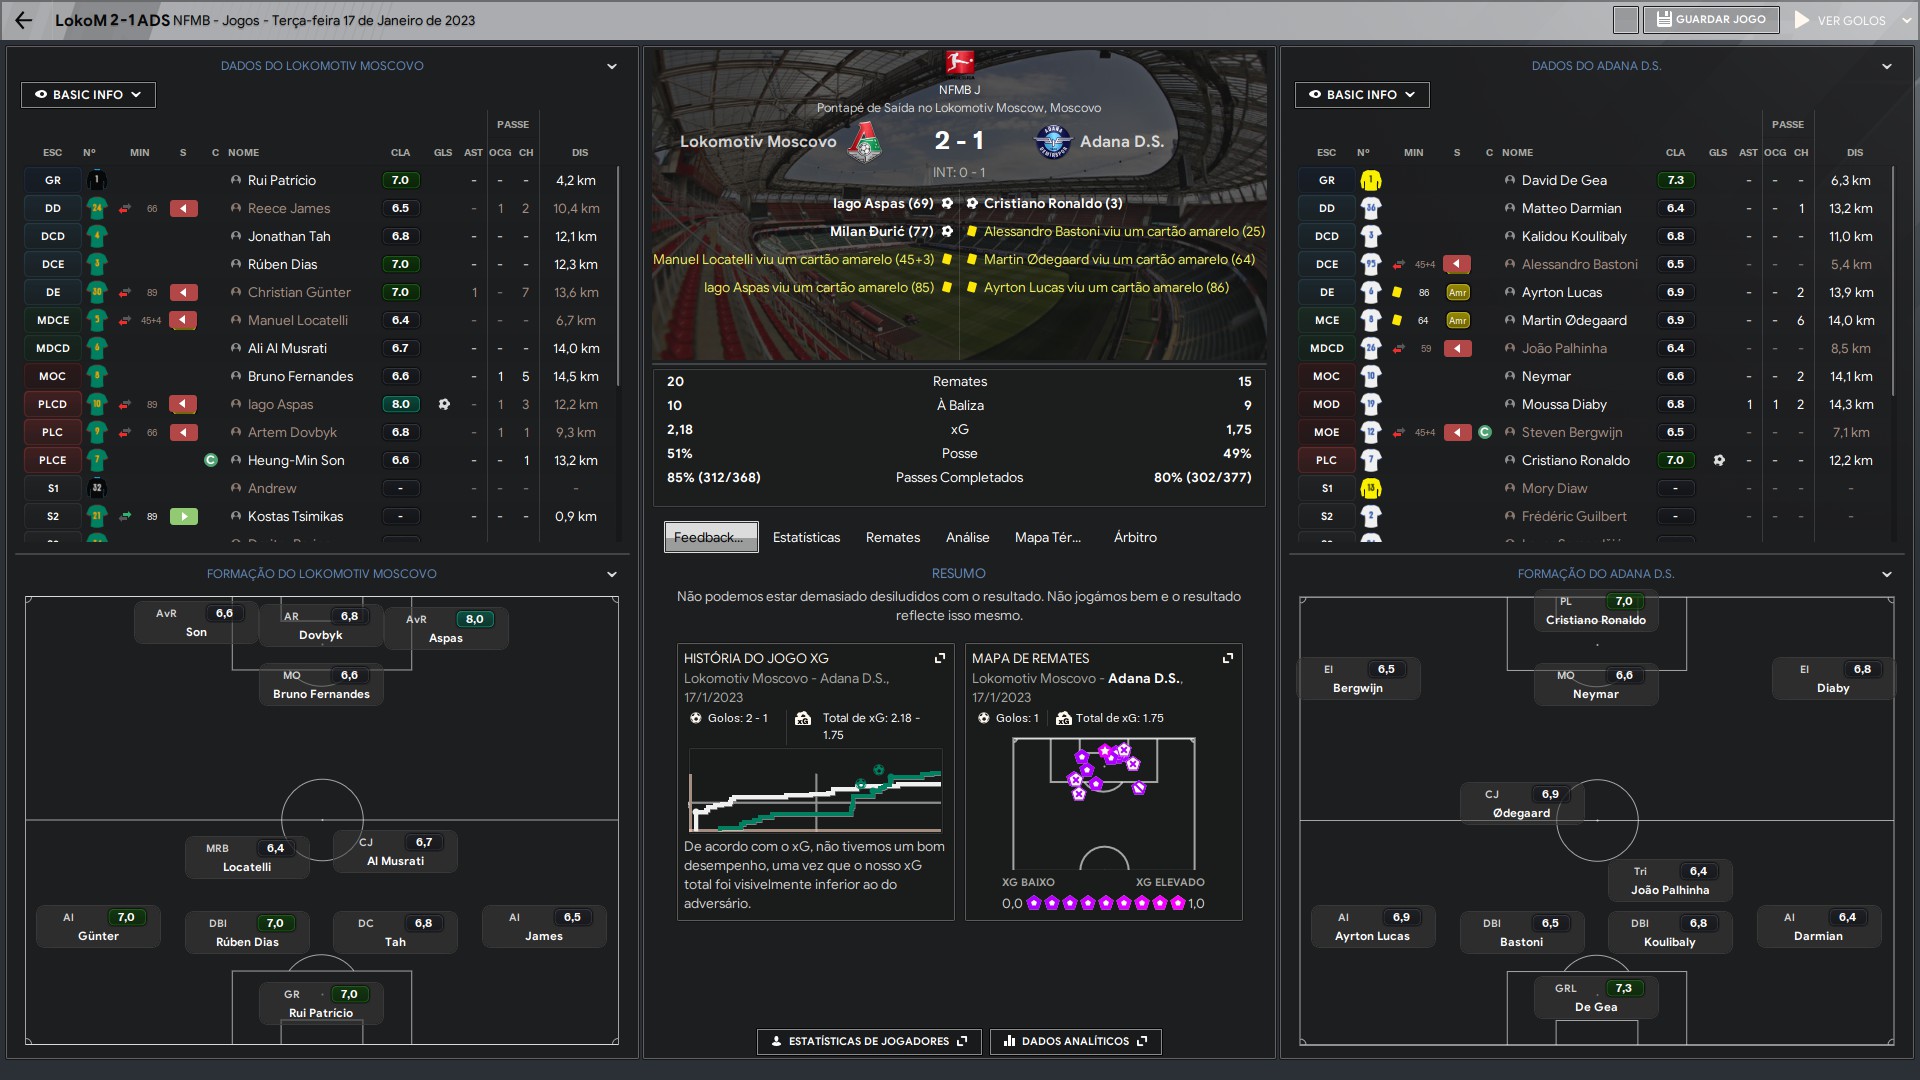Click Rui Patrício's shirt icon

(97, 181)
